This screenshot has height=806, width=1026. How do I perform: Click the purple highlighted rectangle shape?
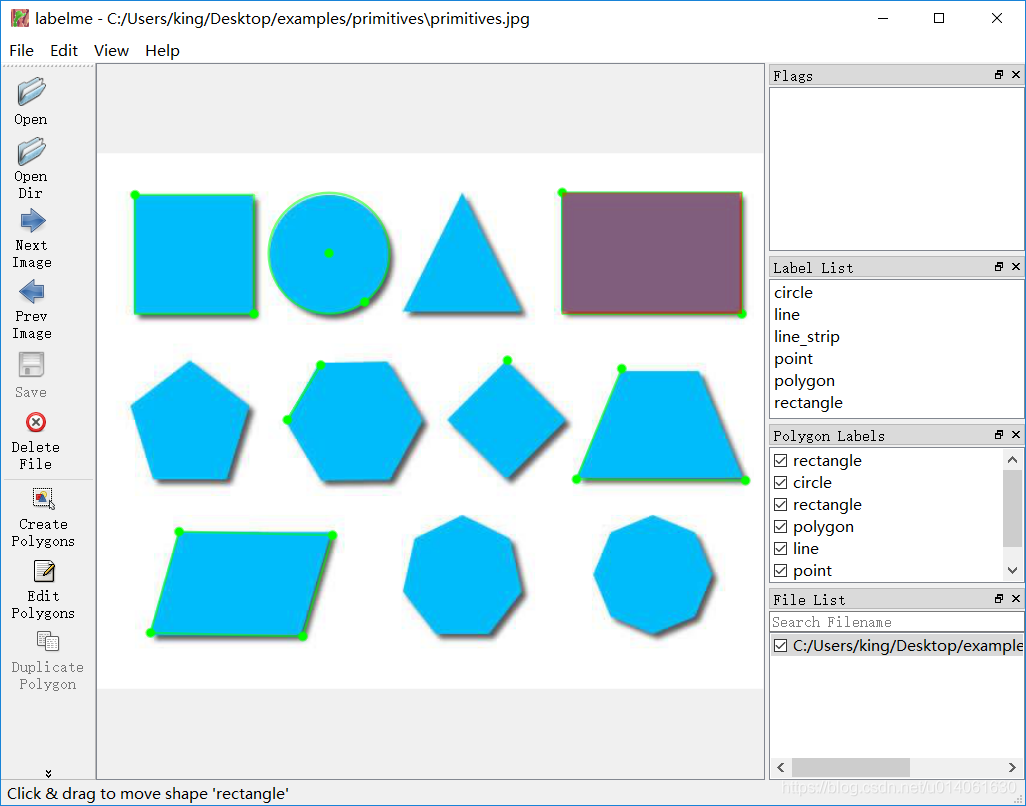pyautogui.click(x=652, y=253)
